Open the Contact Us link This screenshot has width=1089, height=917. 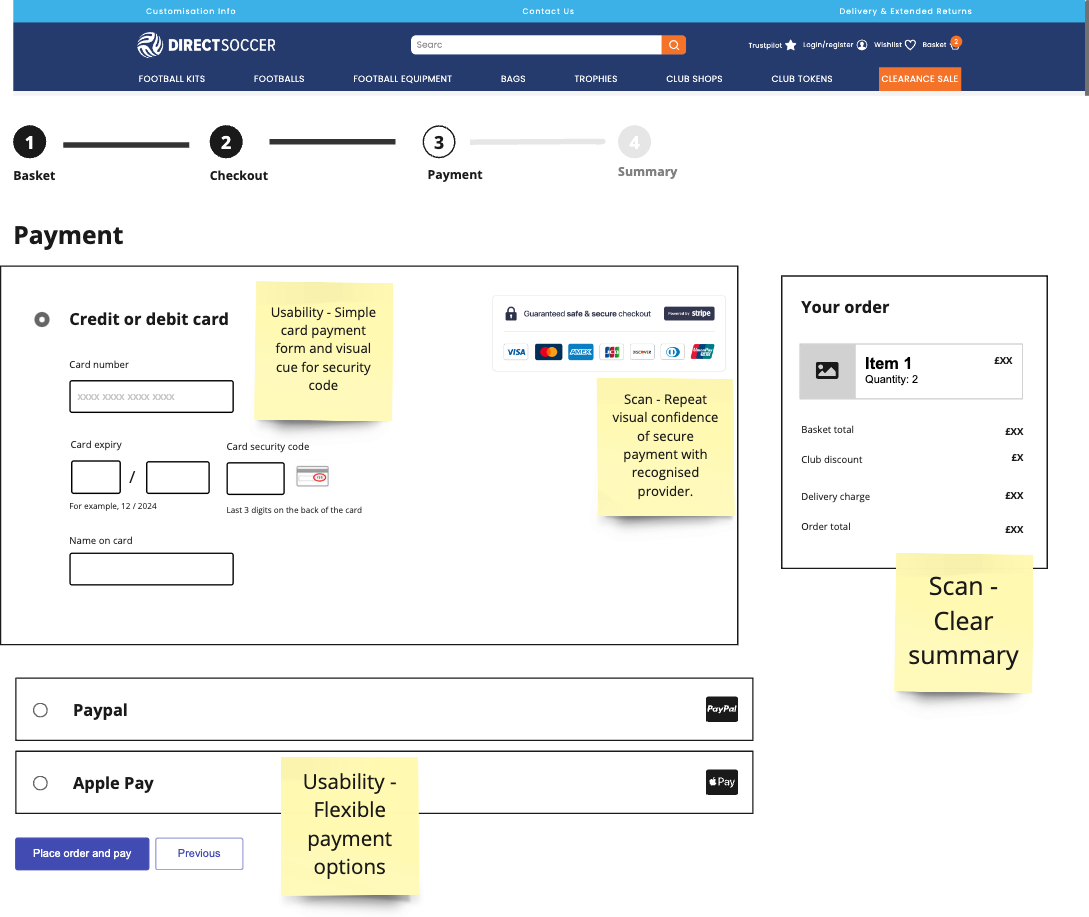coord(548,11)
